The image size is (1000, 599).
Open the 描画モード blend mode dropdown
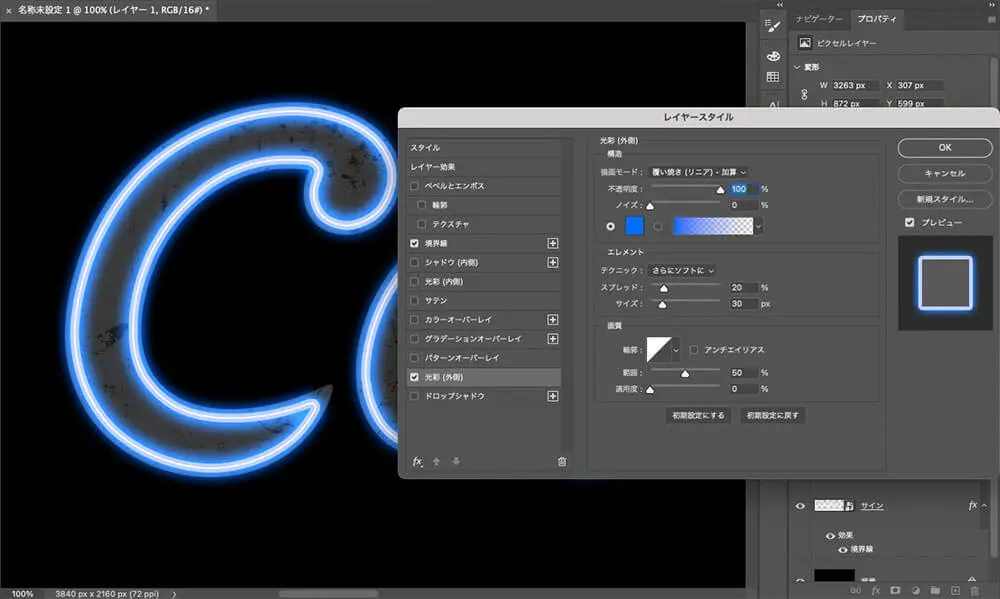(698, 173)
